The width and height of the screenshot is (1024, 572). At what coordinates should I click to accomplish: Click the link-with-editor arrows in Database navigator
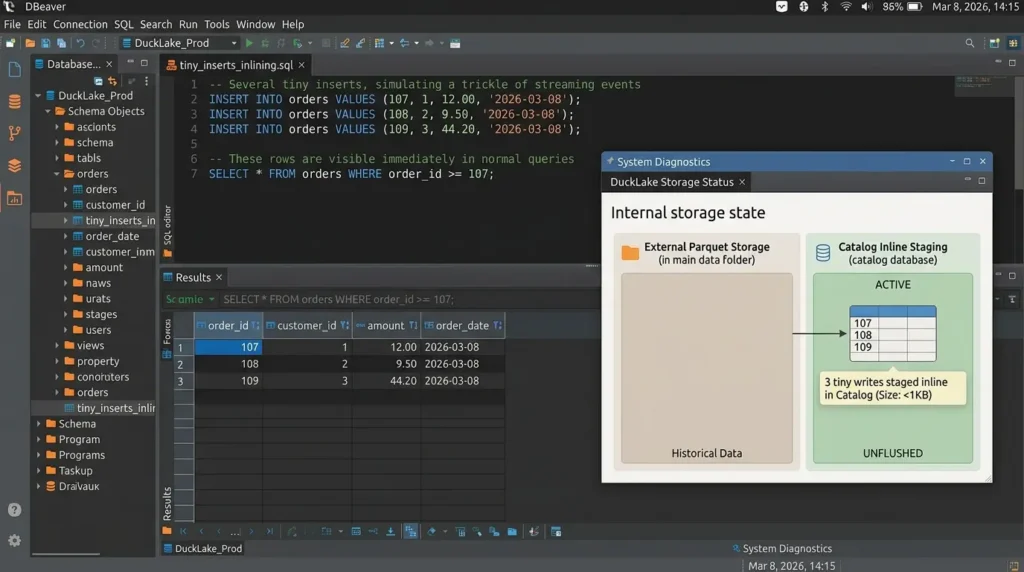coord(112,81)
